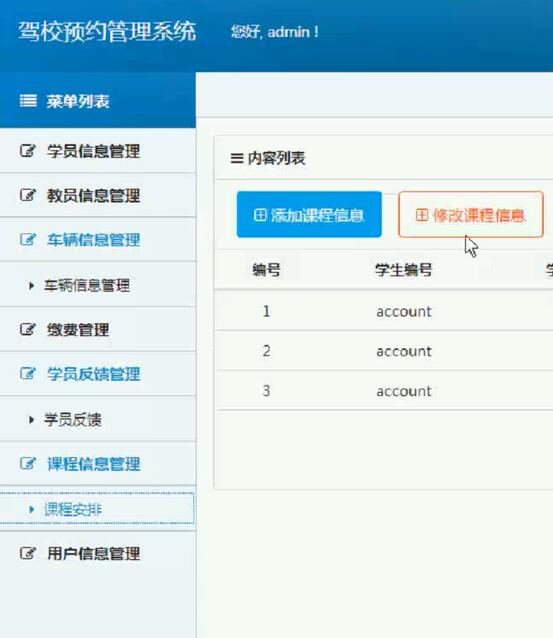Click 修改课程信息 button
553x638 pixels.
[x=471, y=214]
